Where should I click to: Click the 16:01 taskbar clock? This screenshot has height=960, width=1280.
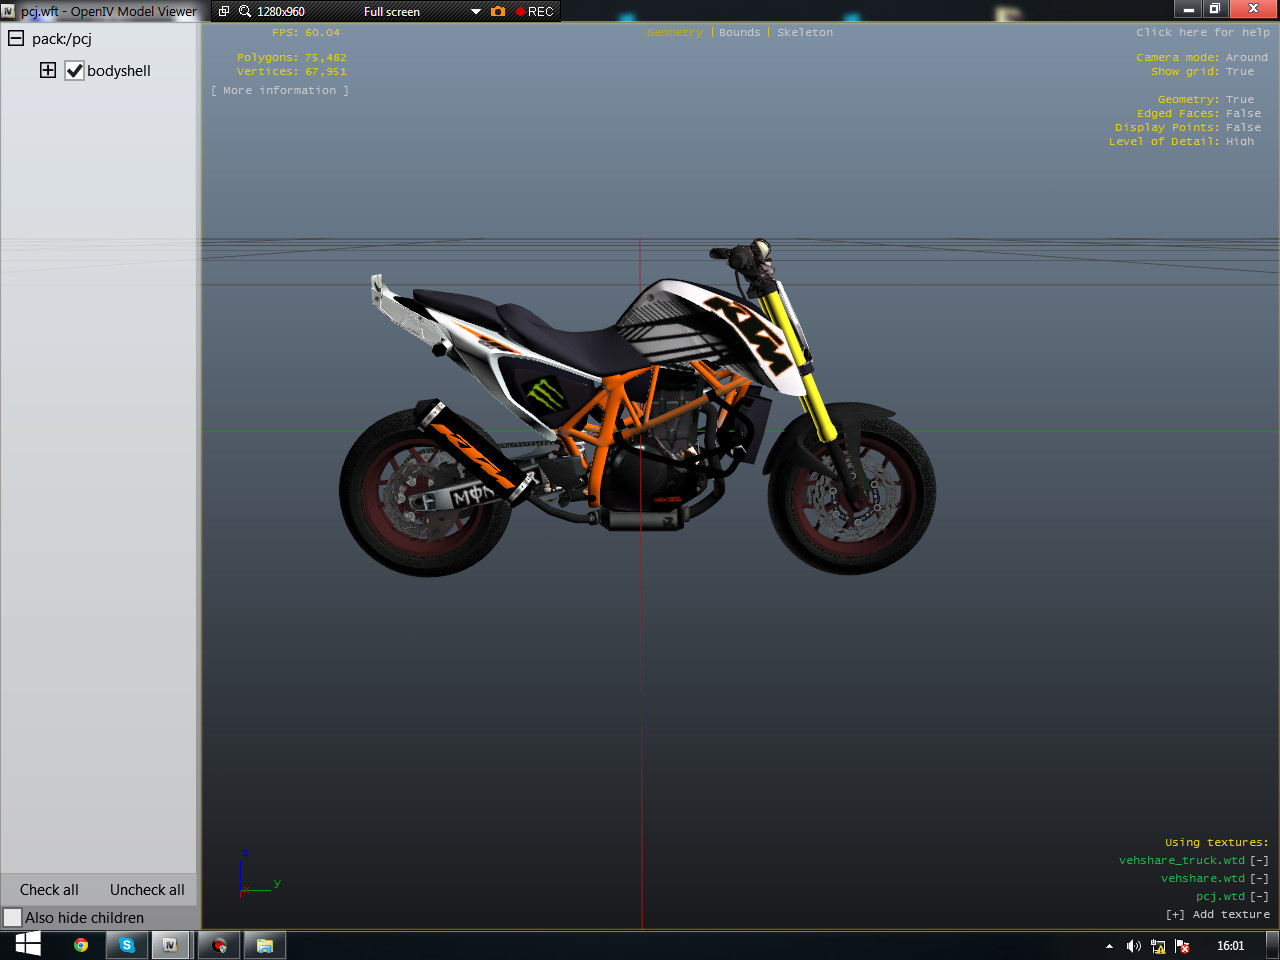1231,946
